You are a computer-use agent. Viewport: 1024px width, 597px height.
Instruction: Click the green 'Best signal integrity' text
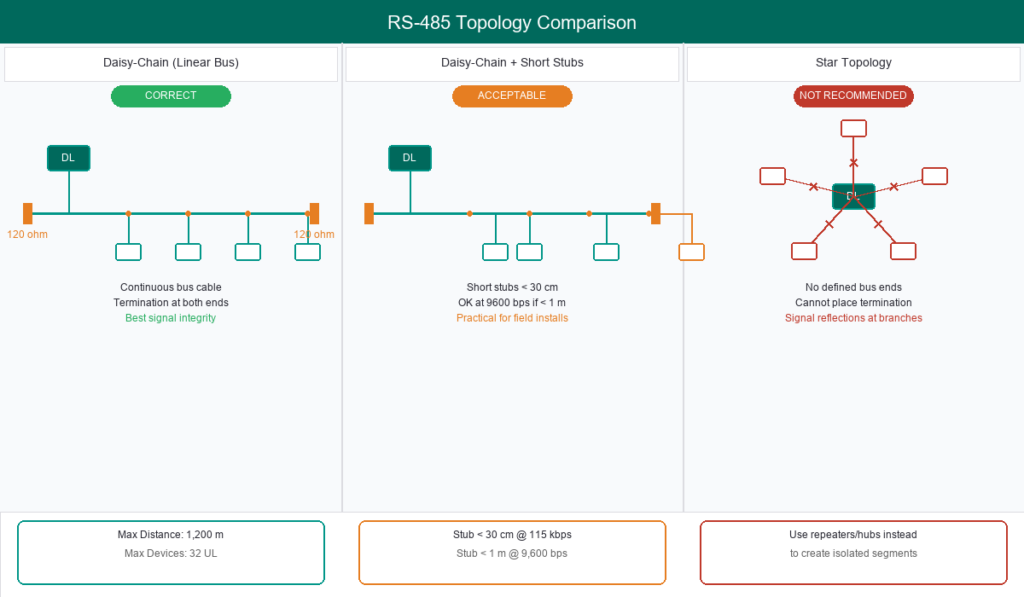[170, 318]
